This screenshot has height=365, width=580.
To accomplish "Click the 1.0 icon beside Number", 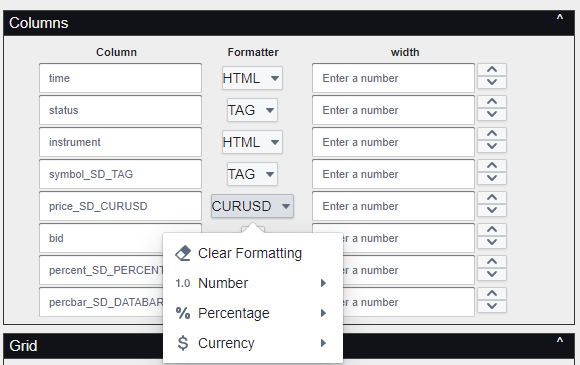I will tap(183, 283).
